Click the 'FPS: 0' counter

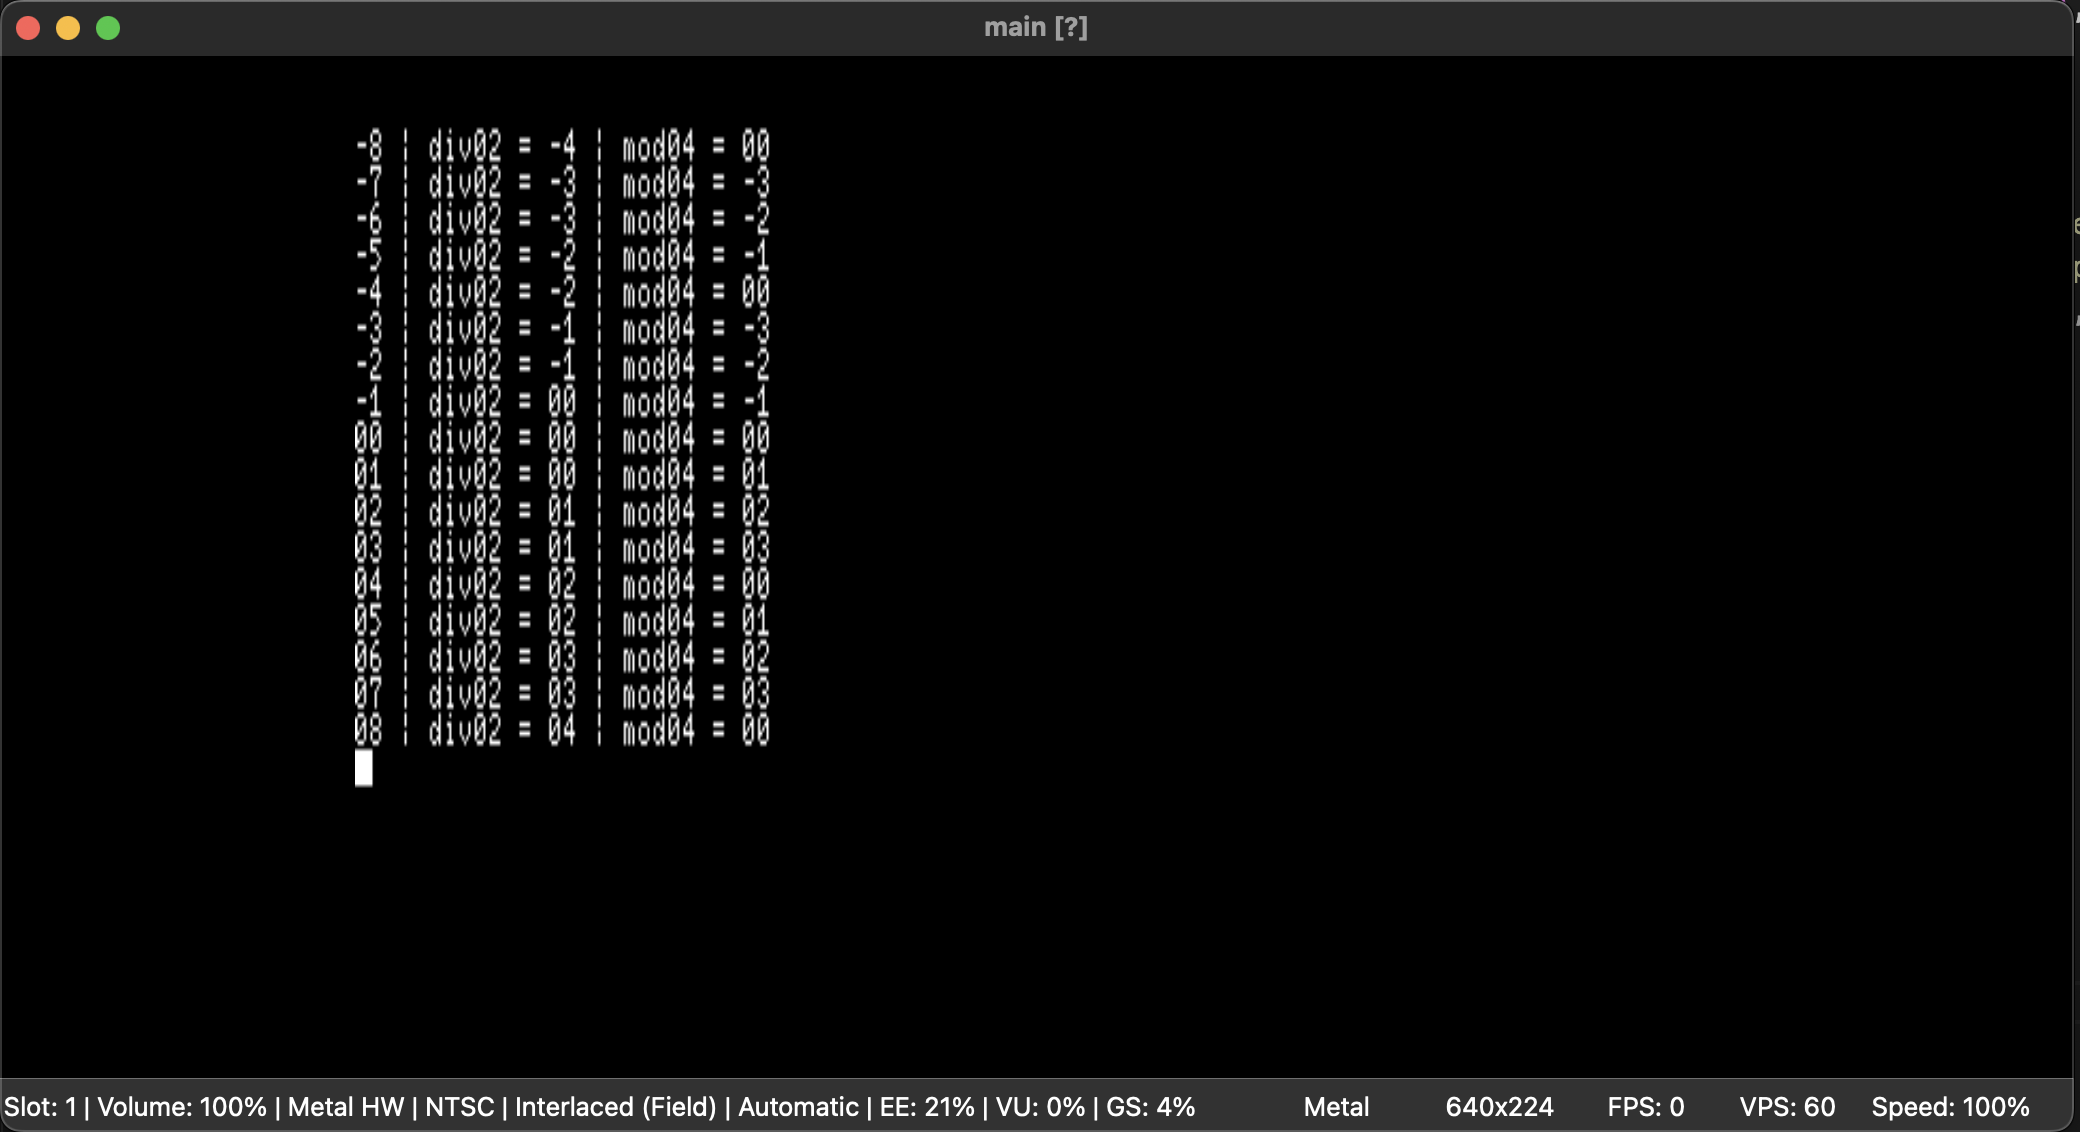[1646, 1107]
